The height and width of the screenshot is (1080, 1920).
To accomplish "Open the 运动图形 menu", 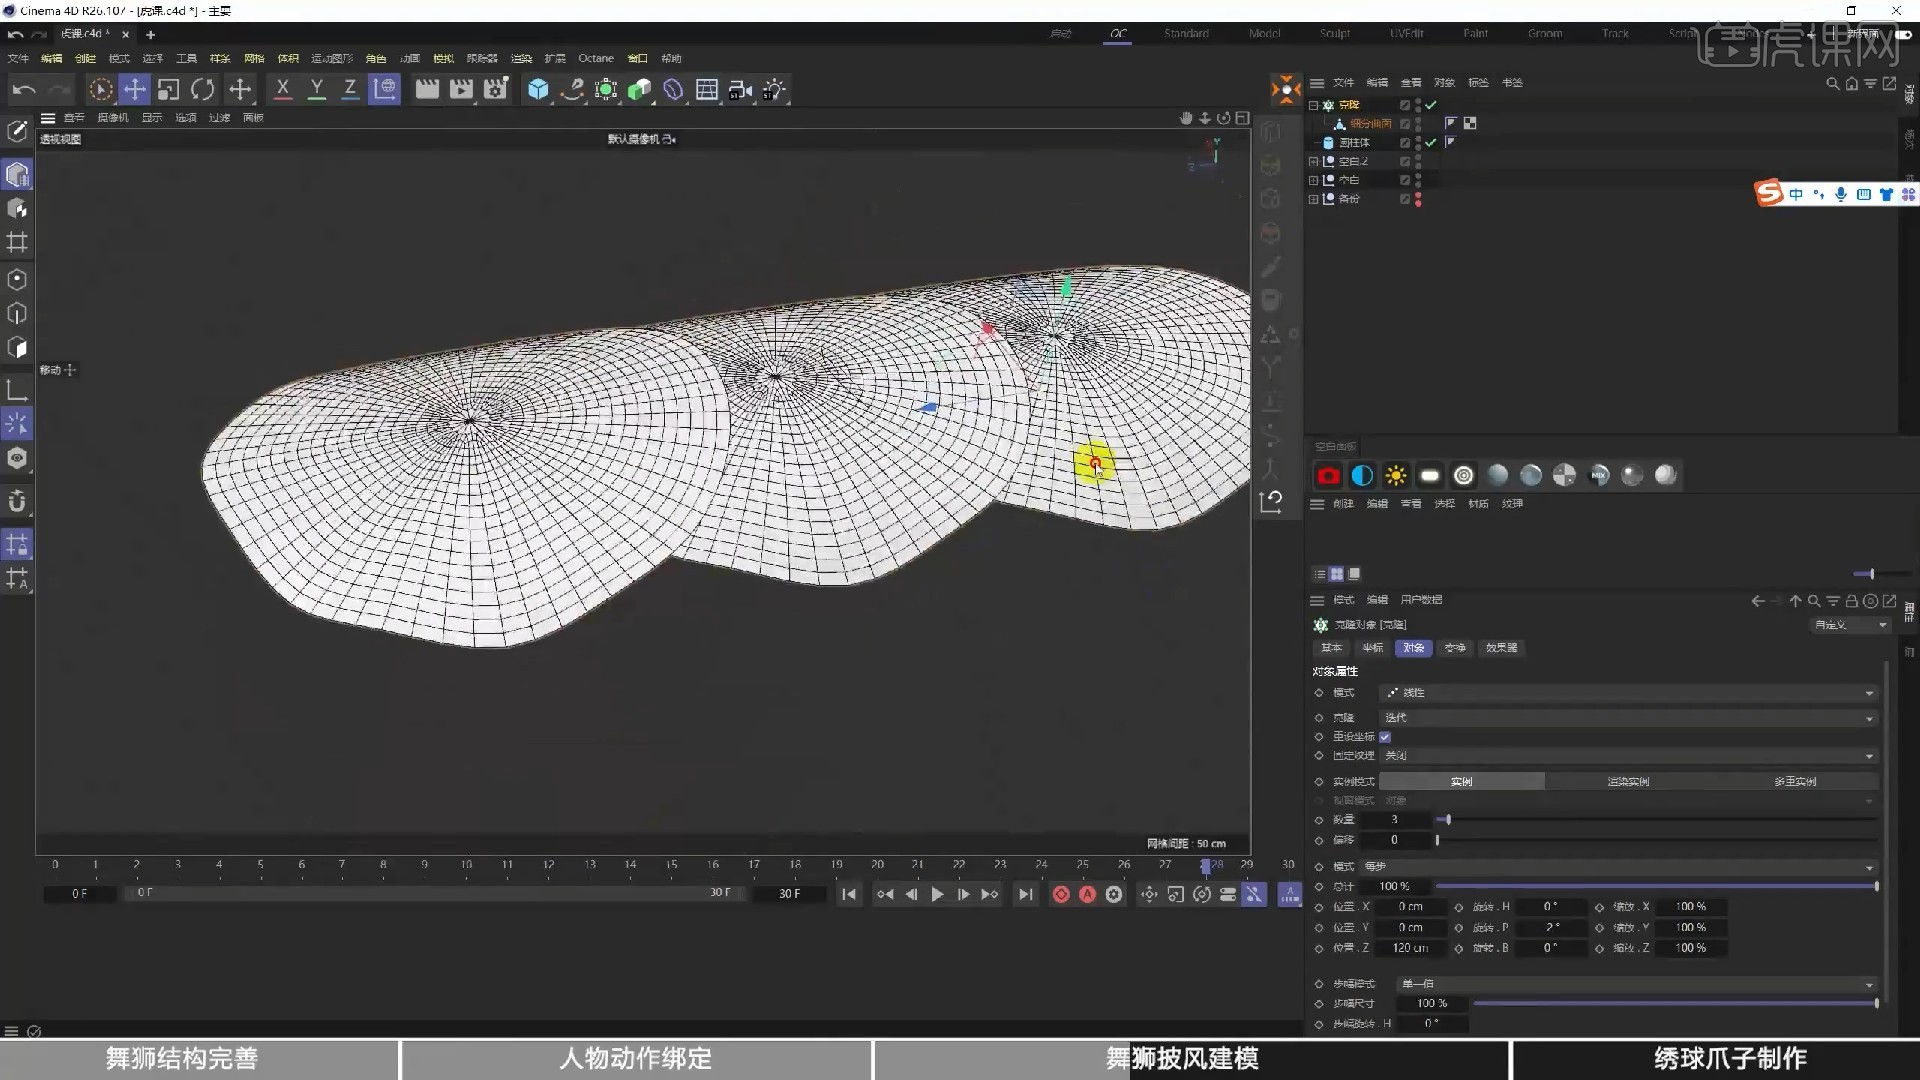I will pyautogui.click(x=332, y=58).
